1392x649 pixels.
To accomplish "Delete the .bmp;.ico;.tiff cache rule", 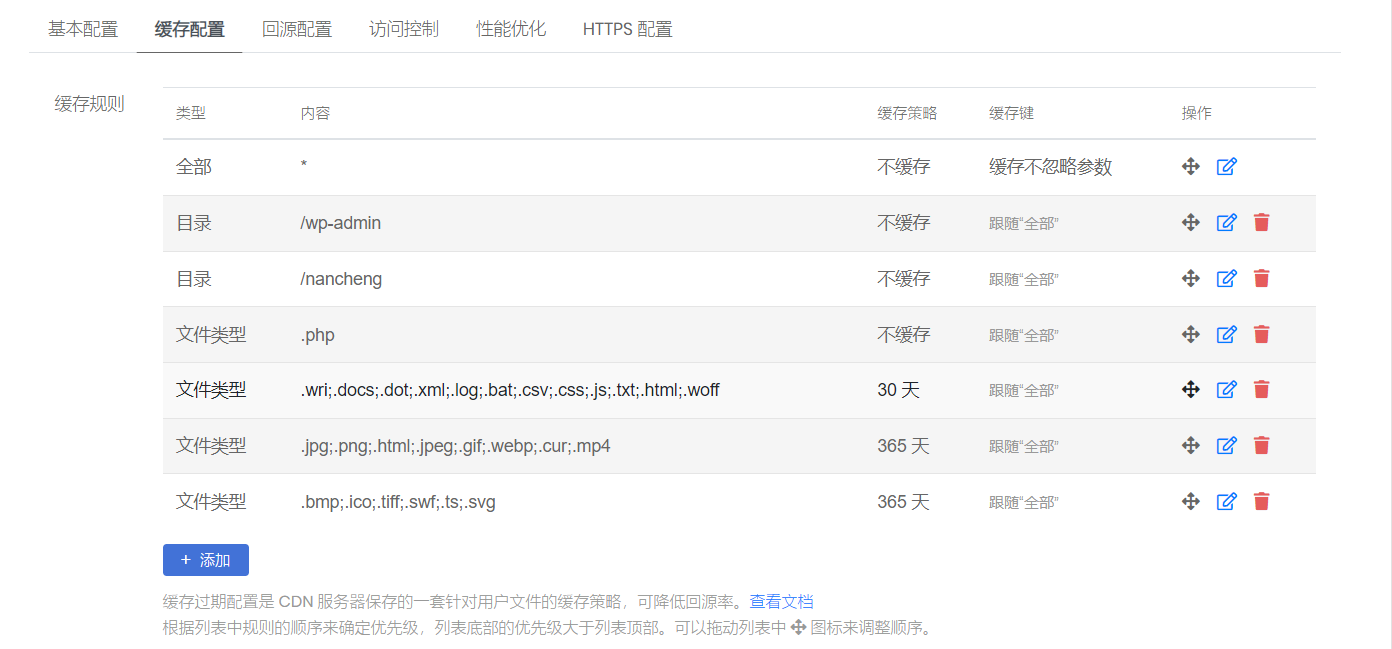I will click(x=1261, y=501).
